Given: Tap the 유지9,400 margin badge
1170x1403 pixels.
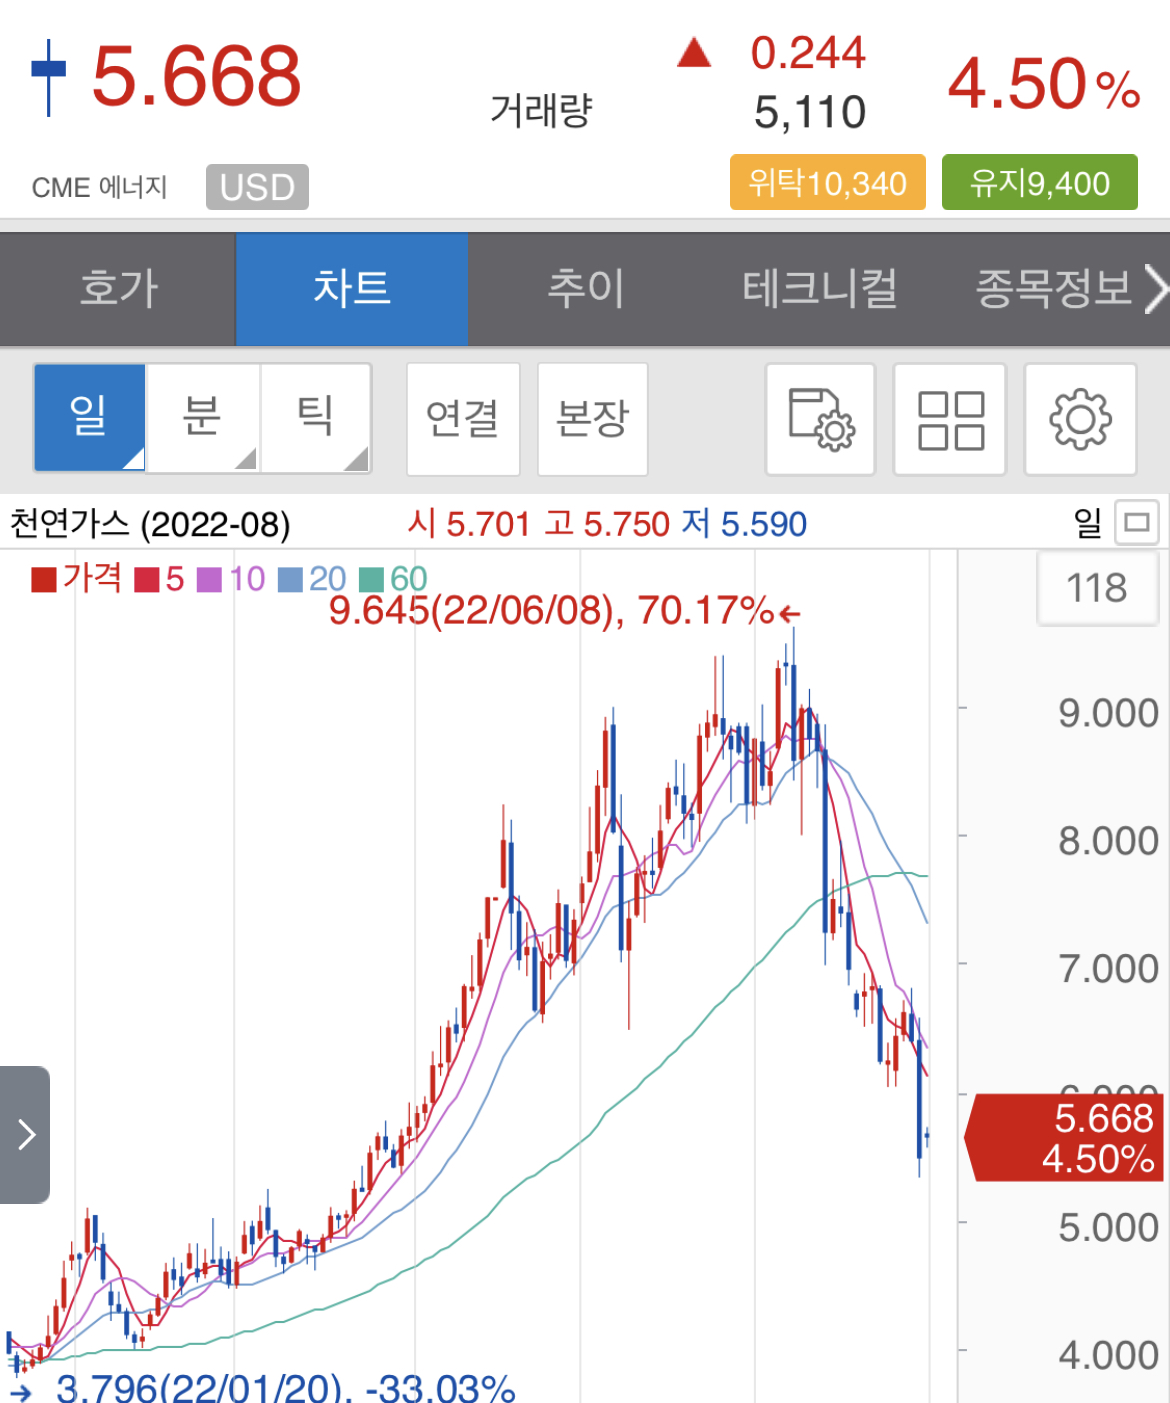Looking at the screenshot, I should tap(1040, 182).
